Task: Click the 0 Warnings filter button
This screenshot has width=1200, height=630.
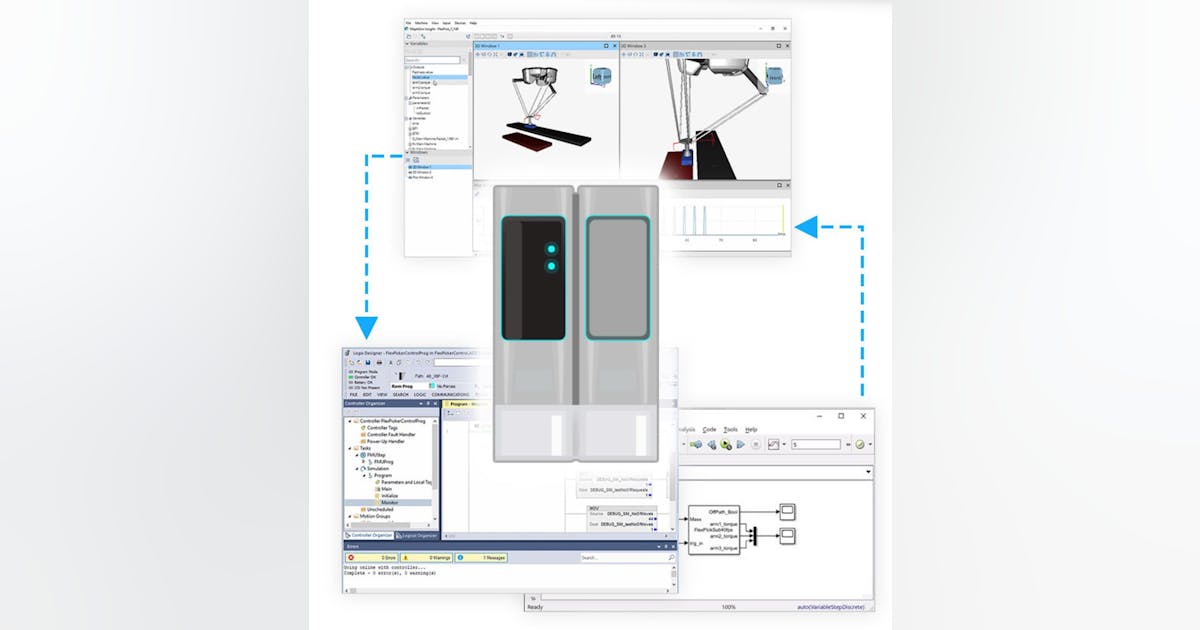Action: (x=427, y=557)
